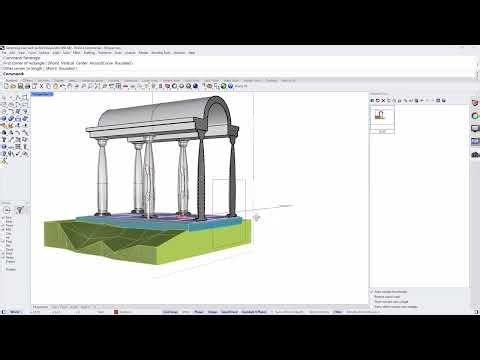This screenshot has height=360, width=480.
Task: Open the Layers panel icon
Action: click(167, 86)
